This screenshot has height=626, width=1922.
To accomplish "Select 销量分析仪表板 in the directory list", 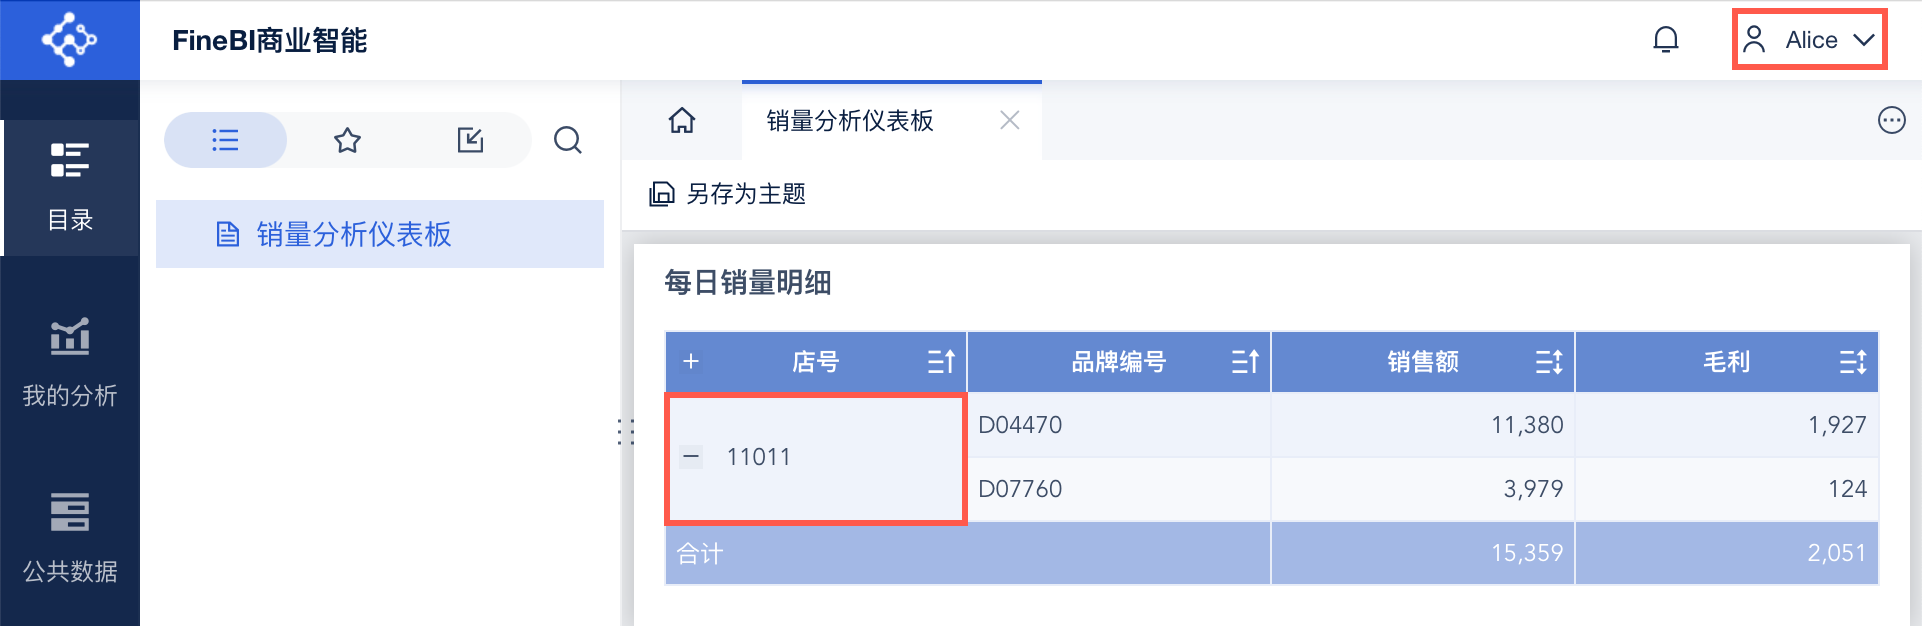I will point(353,234).
